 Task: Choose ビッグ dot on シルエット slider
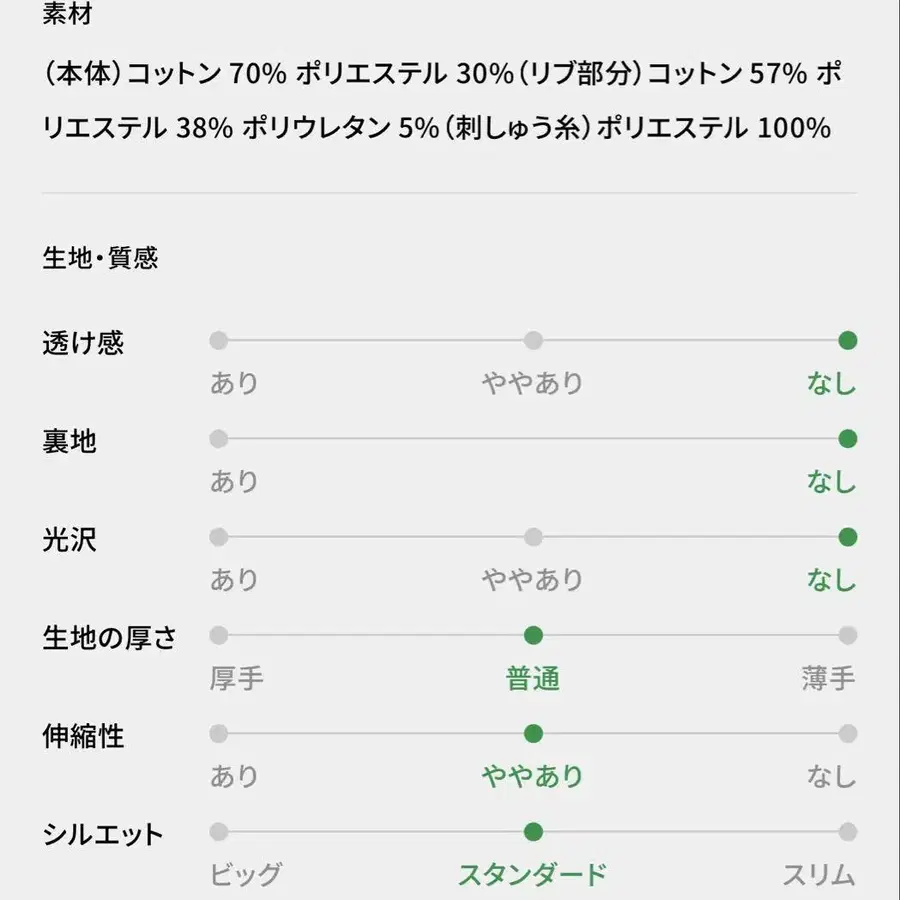pyautogui.click(x=219, y=832)
